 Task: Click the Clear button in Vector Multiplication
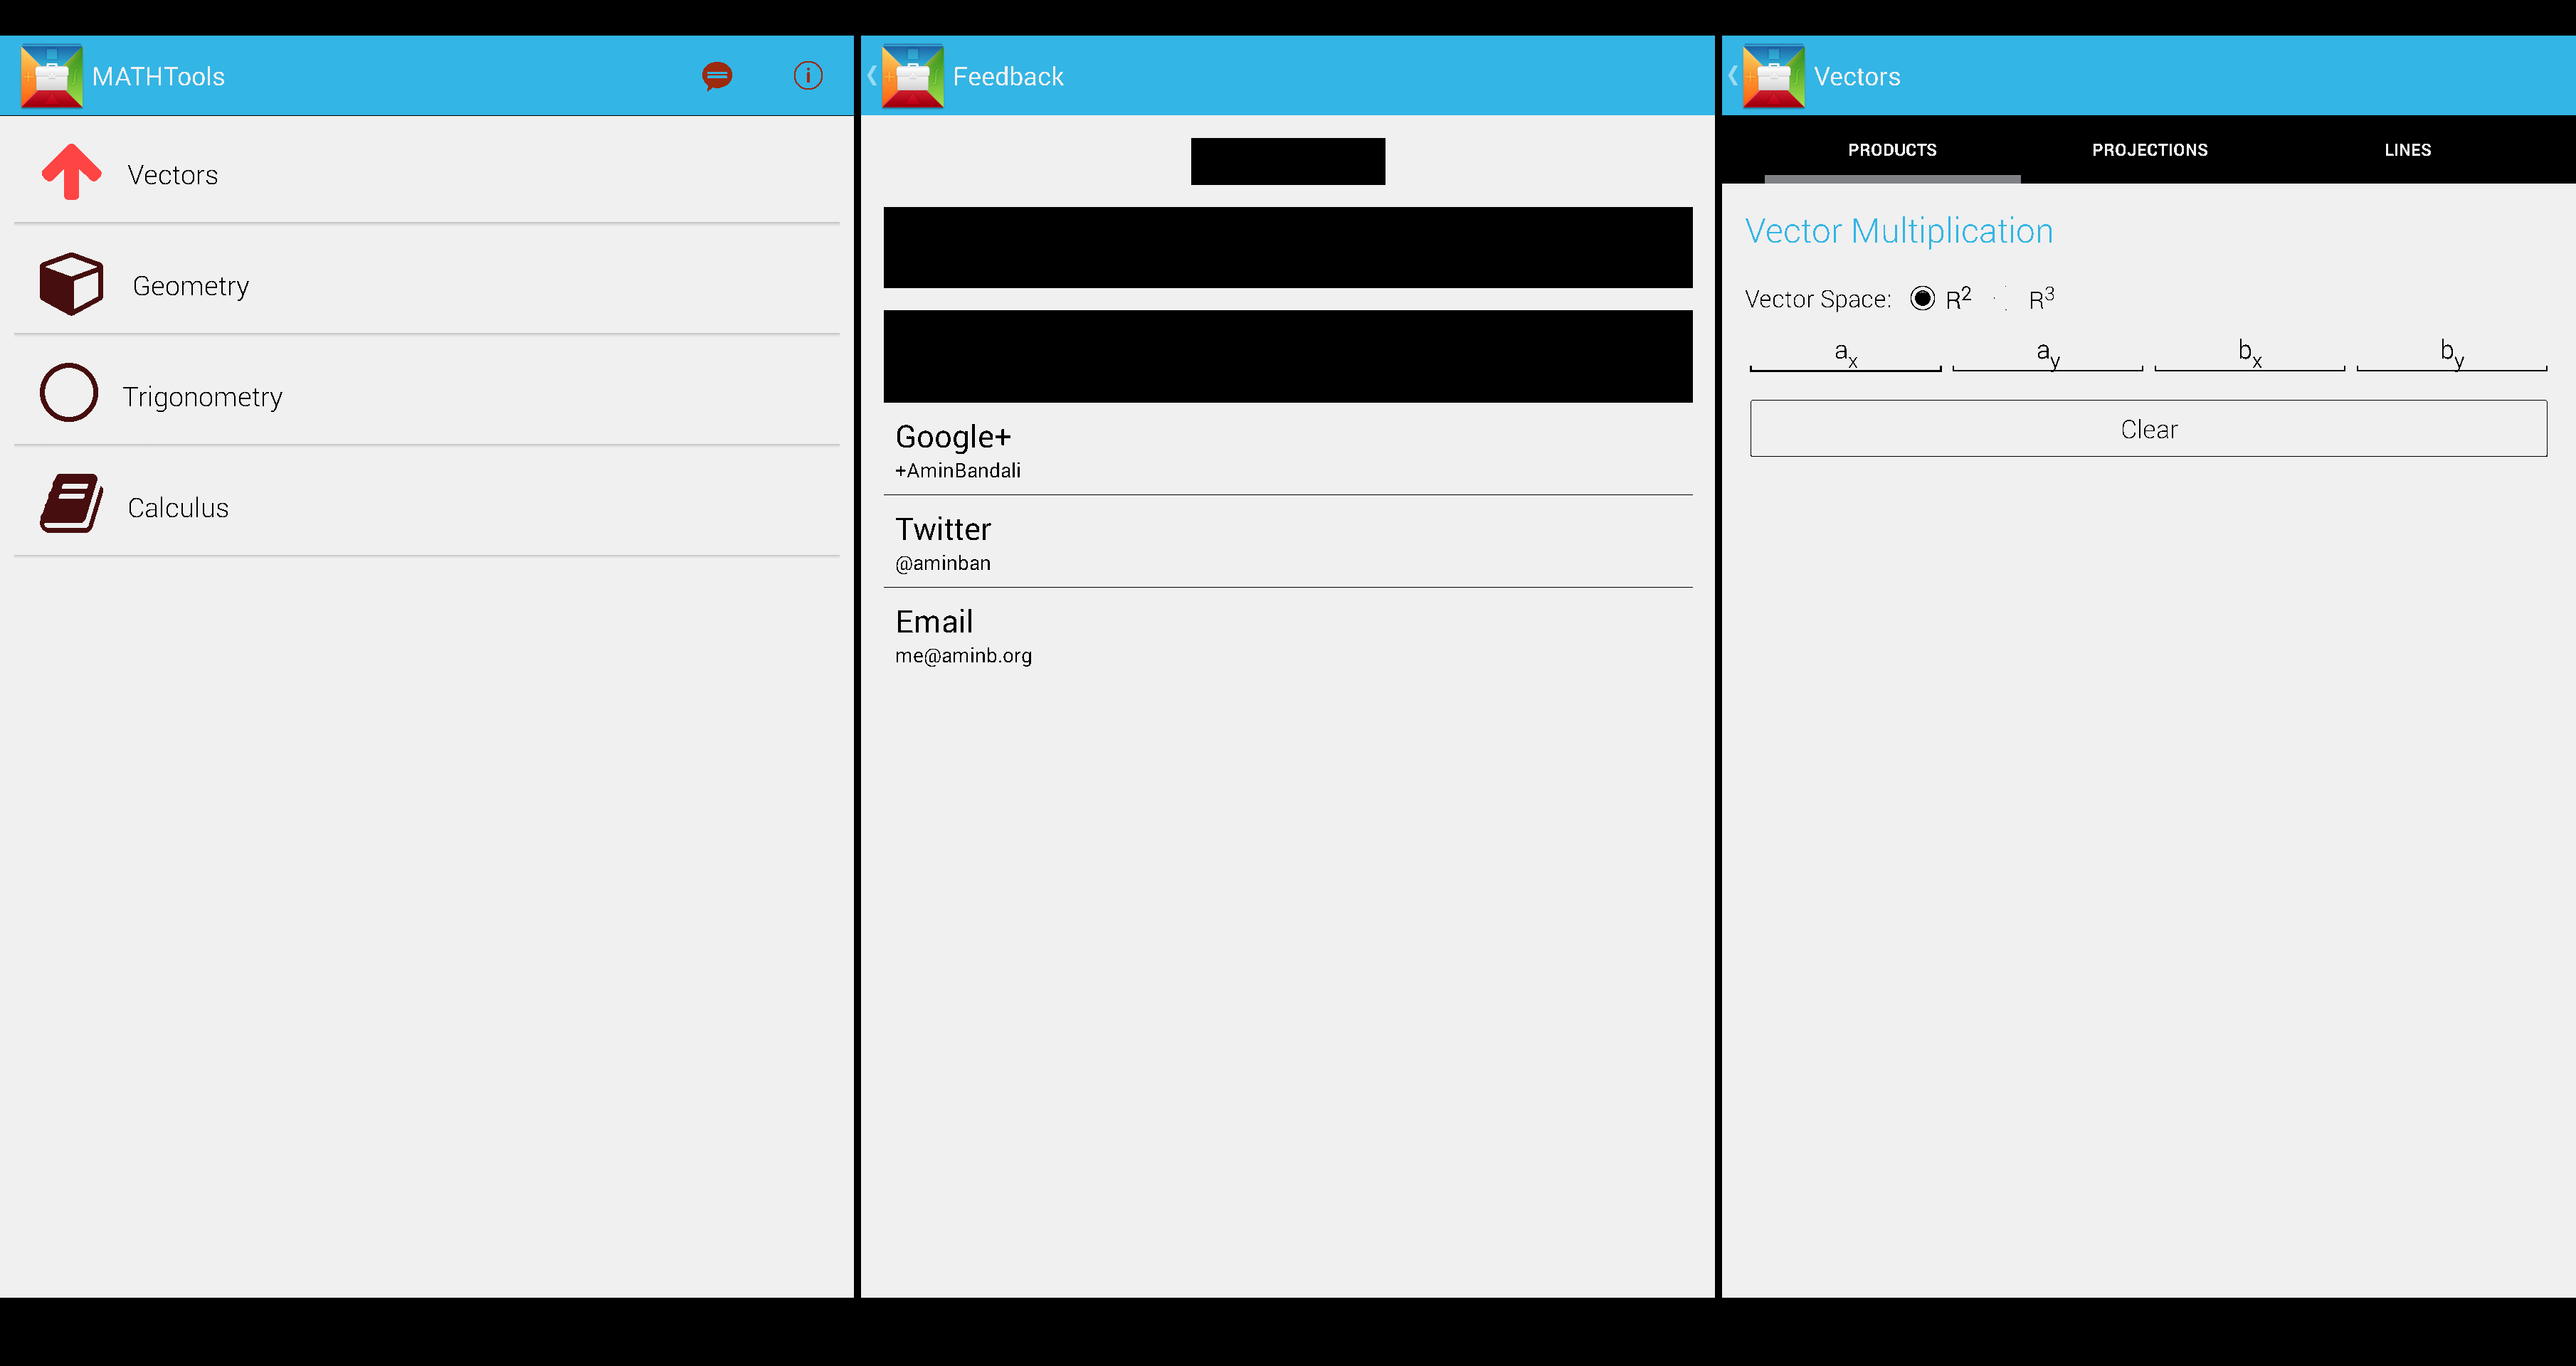2148,429
